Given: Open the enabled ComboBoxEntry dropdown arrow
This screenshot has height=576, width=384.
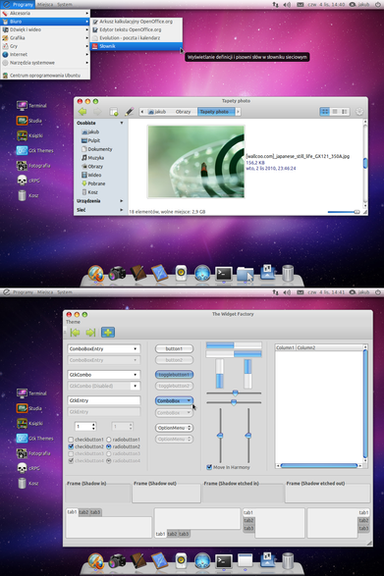Looking at the screenshot, I should (x=135, y=349).
